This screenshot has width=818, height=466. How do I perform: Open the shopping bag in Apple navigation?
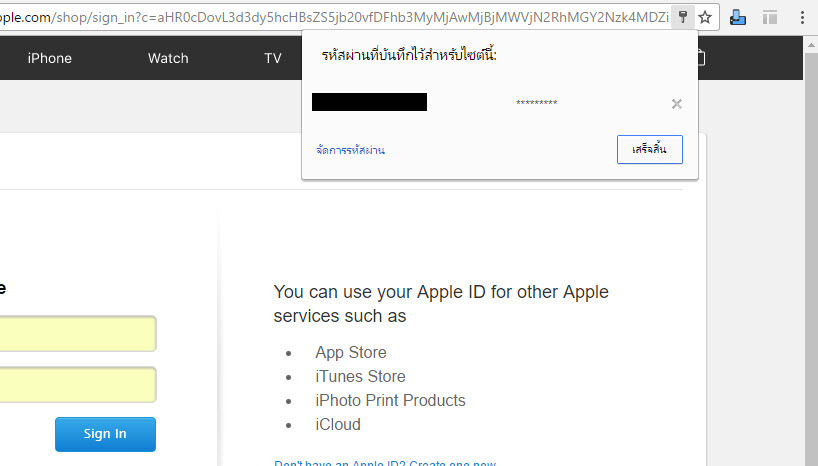point(700,58)
